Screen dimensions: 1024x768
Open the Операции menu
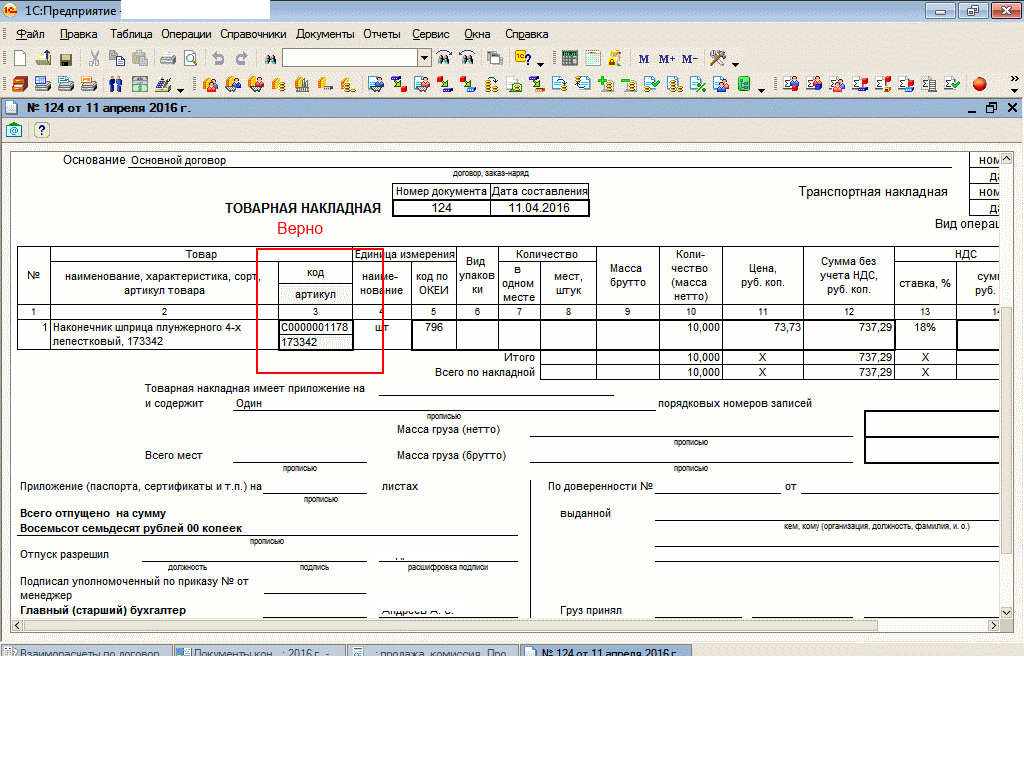(x=186, y=34)
